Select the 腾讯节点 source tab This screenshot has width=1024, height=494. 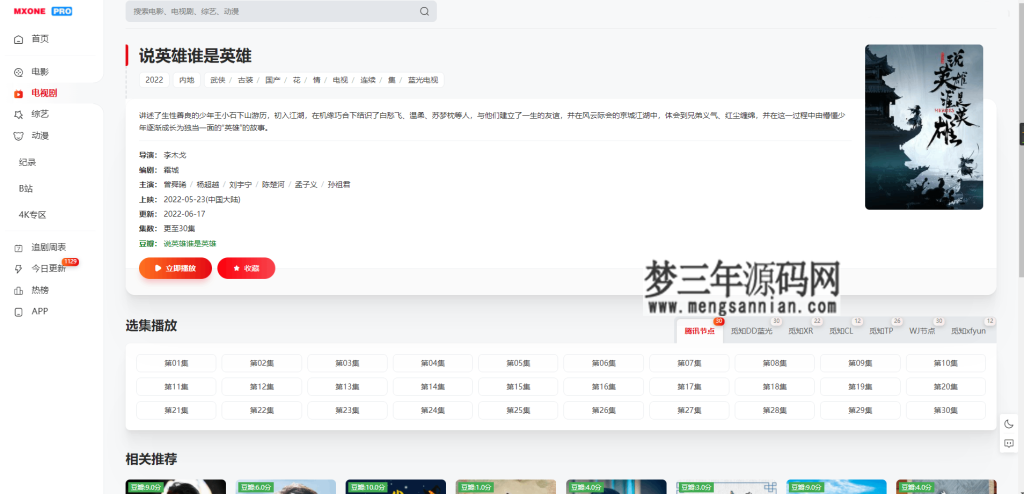tap(699, 331)
